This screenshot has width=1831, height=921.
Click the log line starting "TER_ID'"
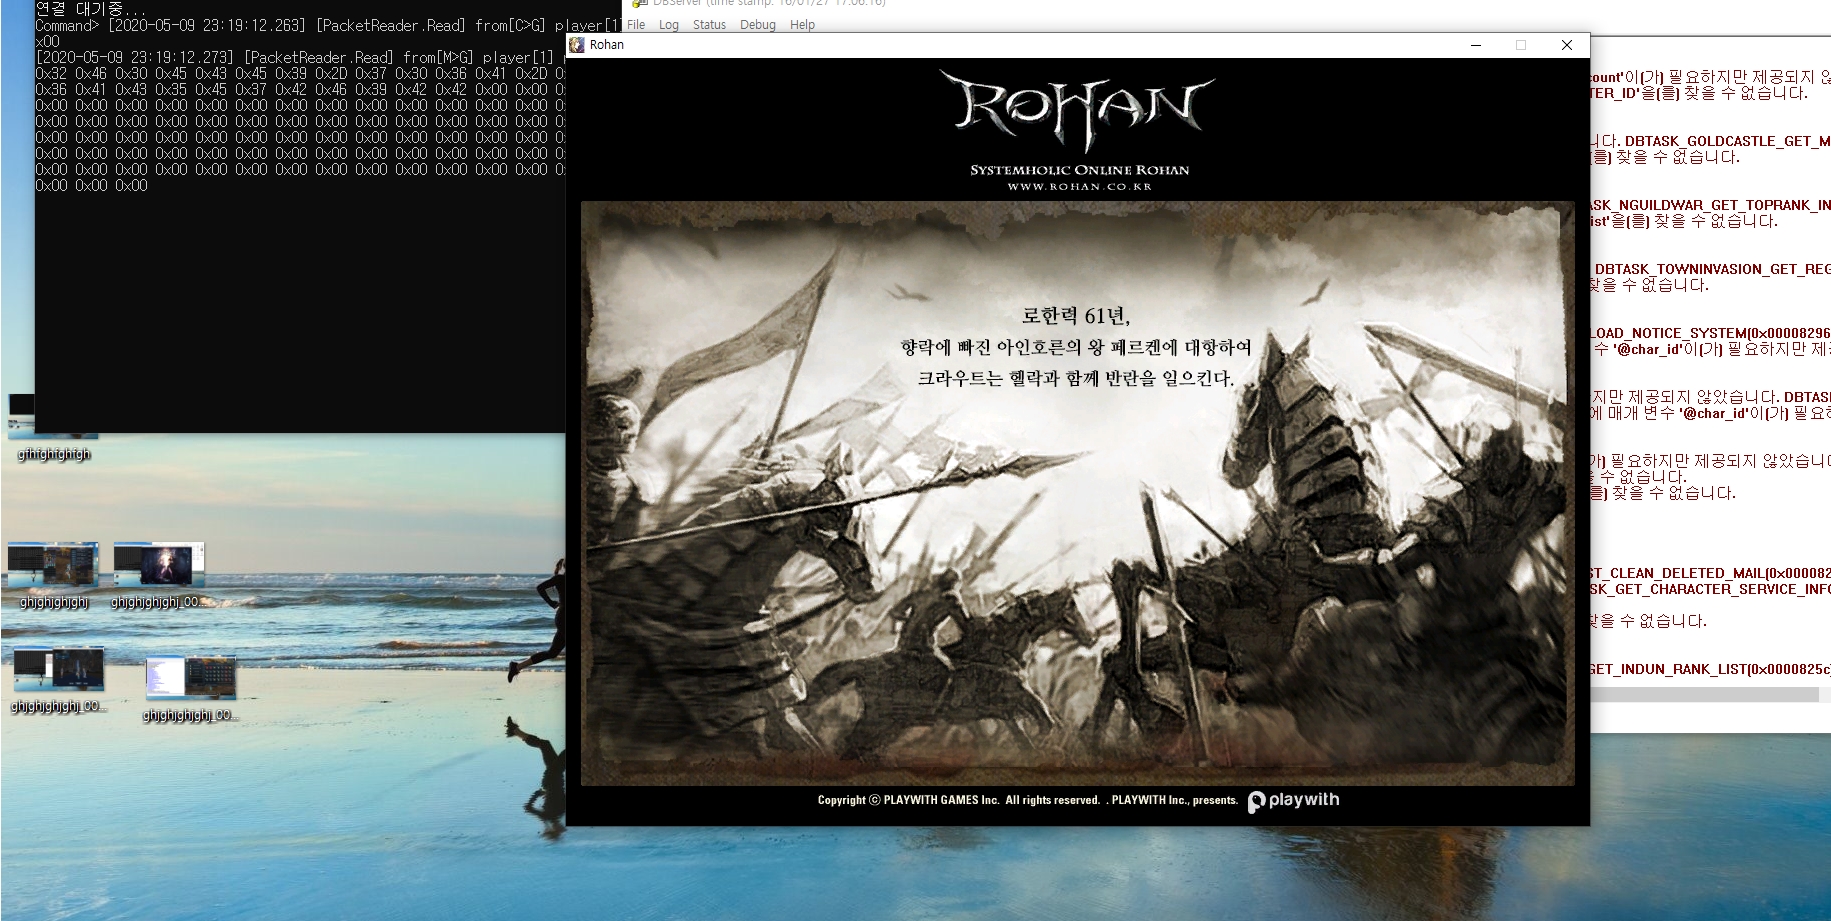(1699, 93)
